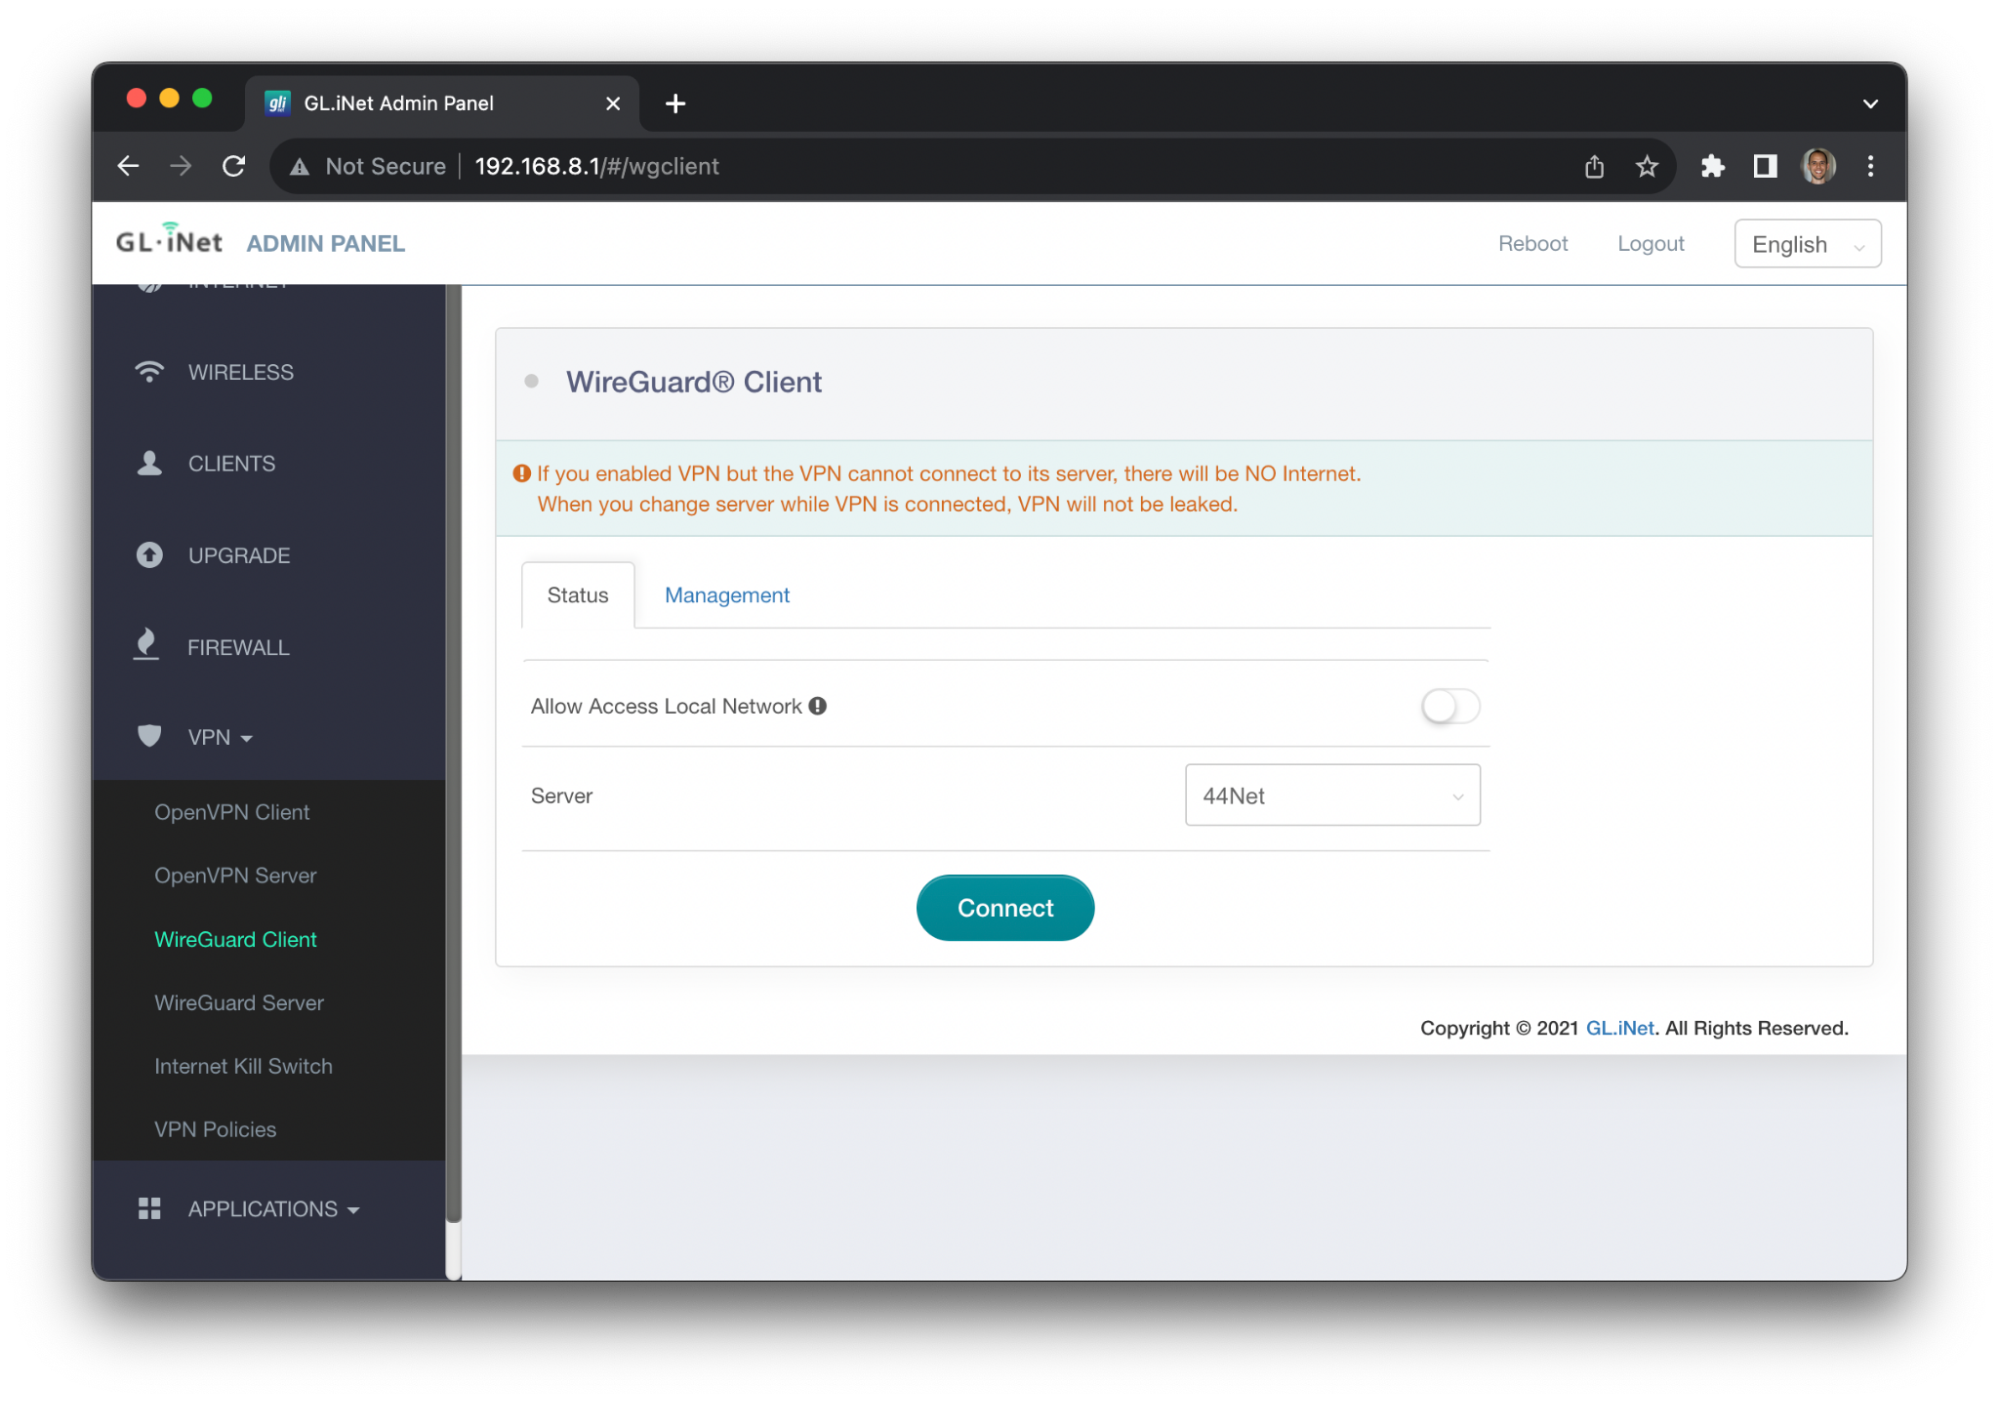
Task: Click the English language dropdown
Action: [x=1812, y=243]
